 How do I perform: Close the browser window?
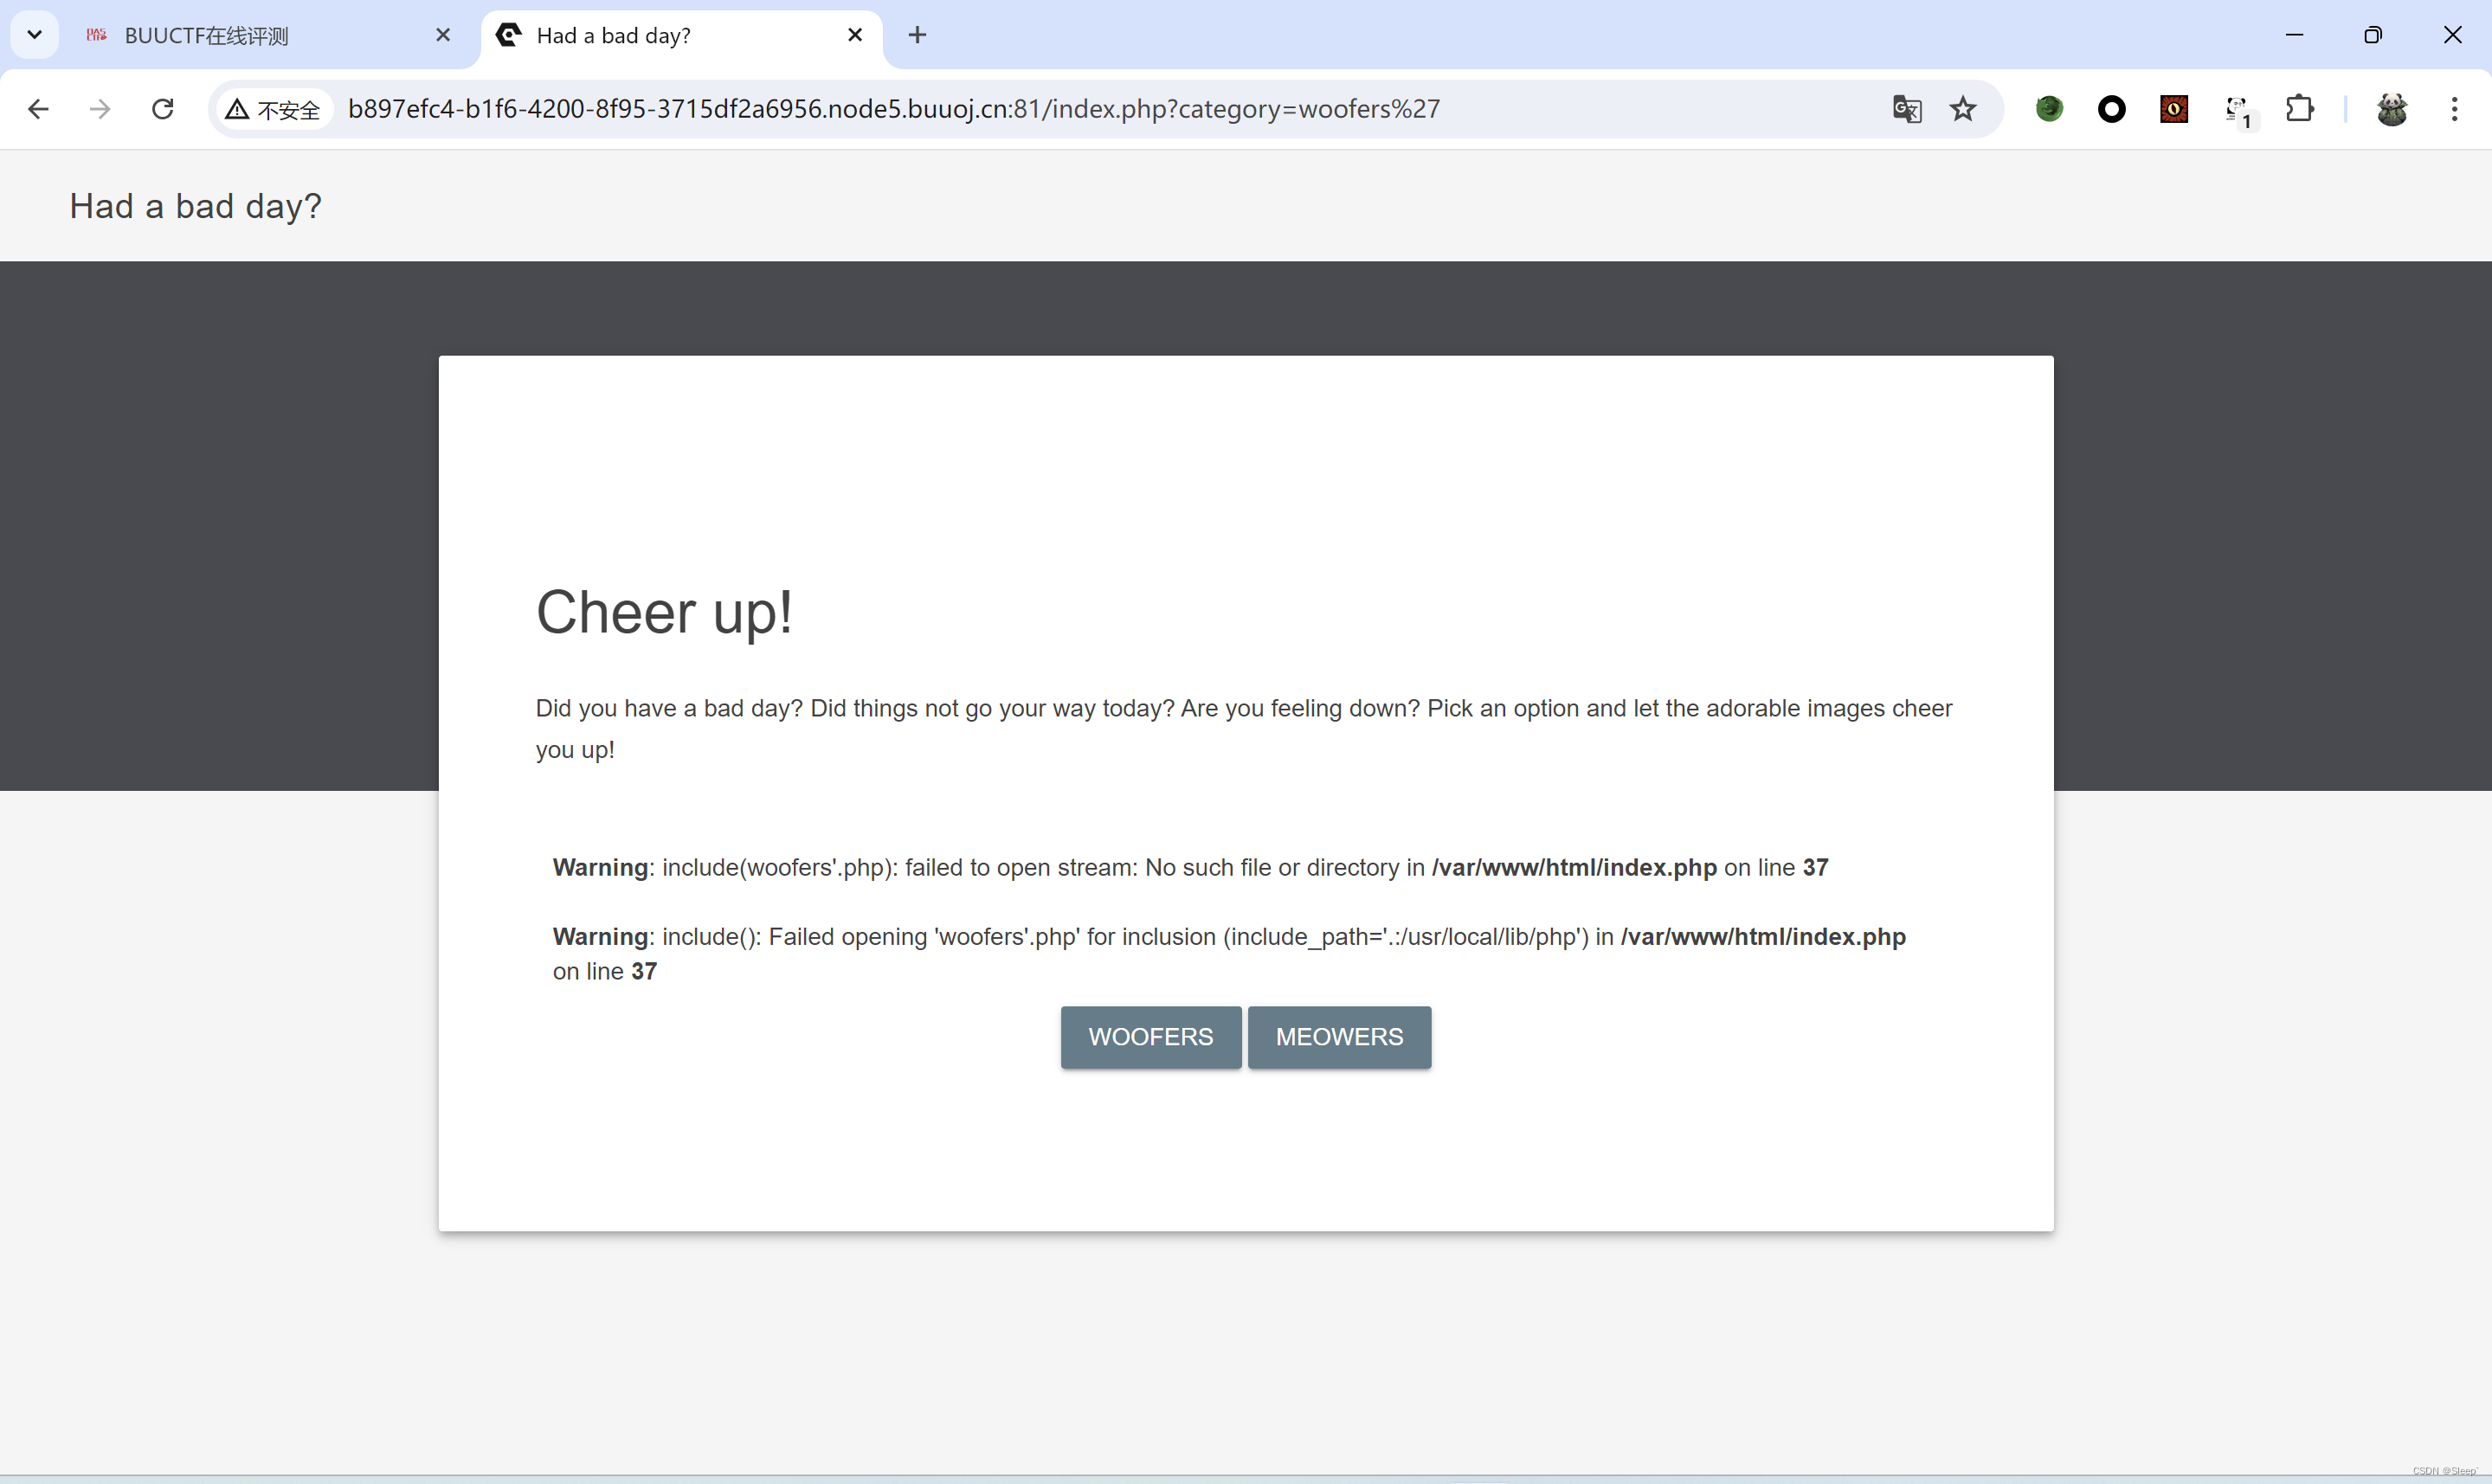point(2453,35)
